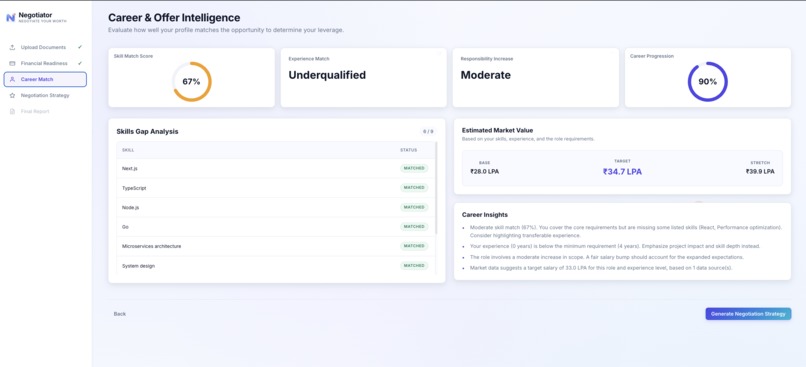806x367 pixels.
Task: Click the Career & Offer Intelligence title
Action: (x=174, y=17)
